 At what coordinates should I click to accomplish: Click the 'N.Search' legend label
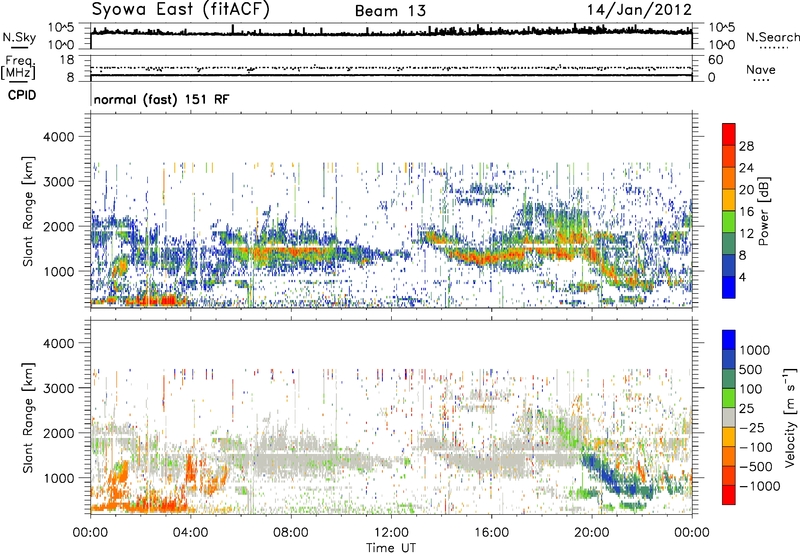click(772, 37)
